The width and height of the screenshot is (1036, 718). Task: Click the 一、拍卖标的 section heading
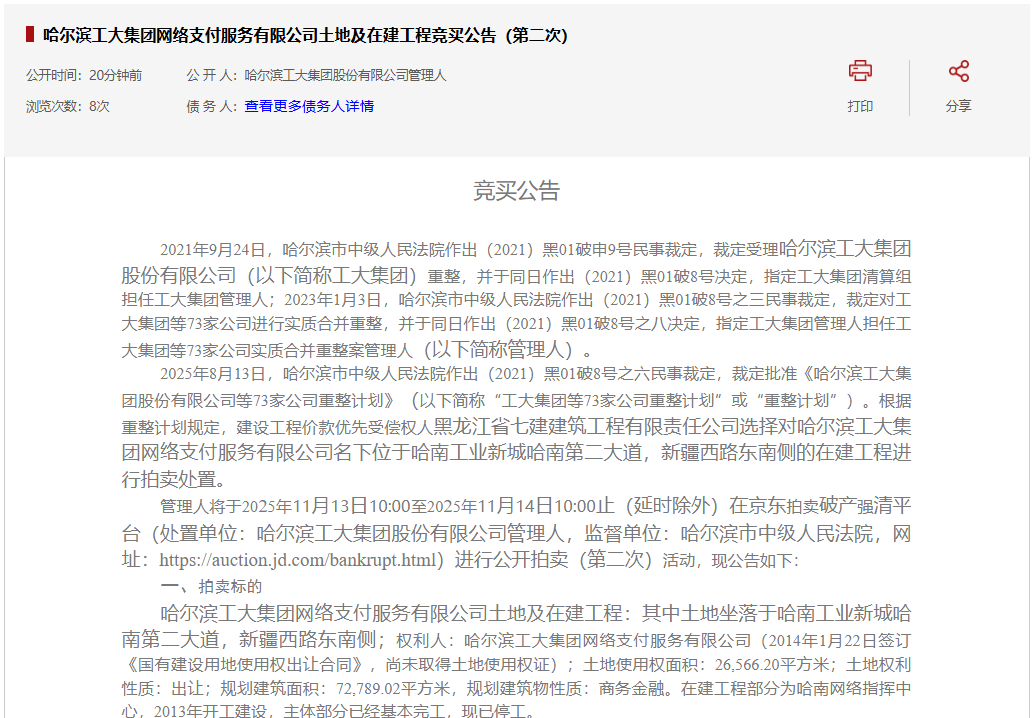[211, 587]
